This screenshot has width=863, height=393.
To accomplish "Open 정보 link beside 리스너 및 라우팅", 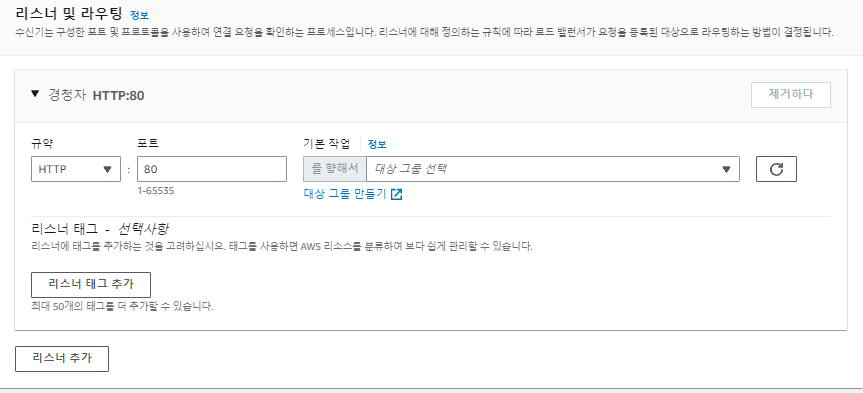I will [139, 15].
